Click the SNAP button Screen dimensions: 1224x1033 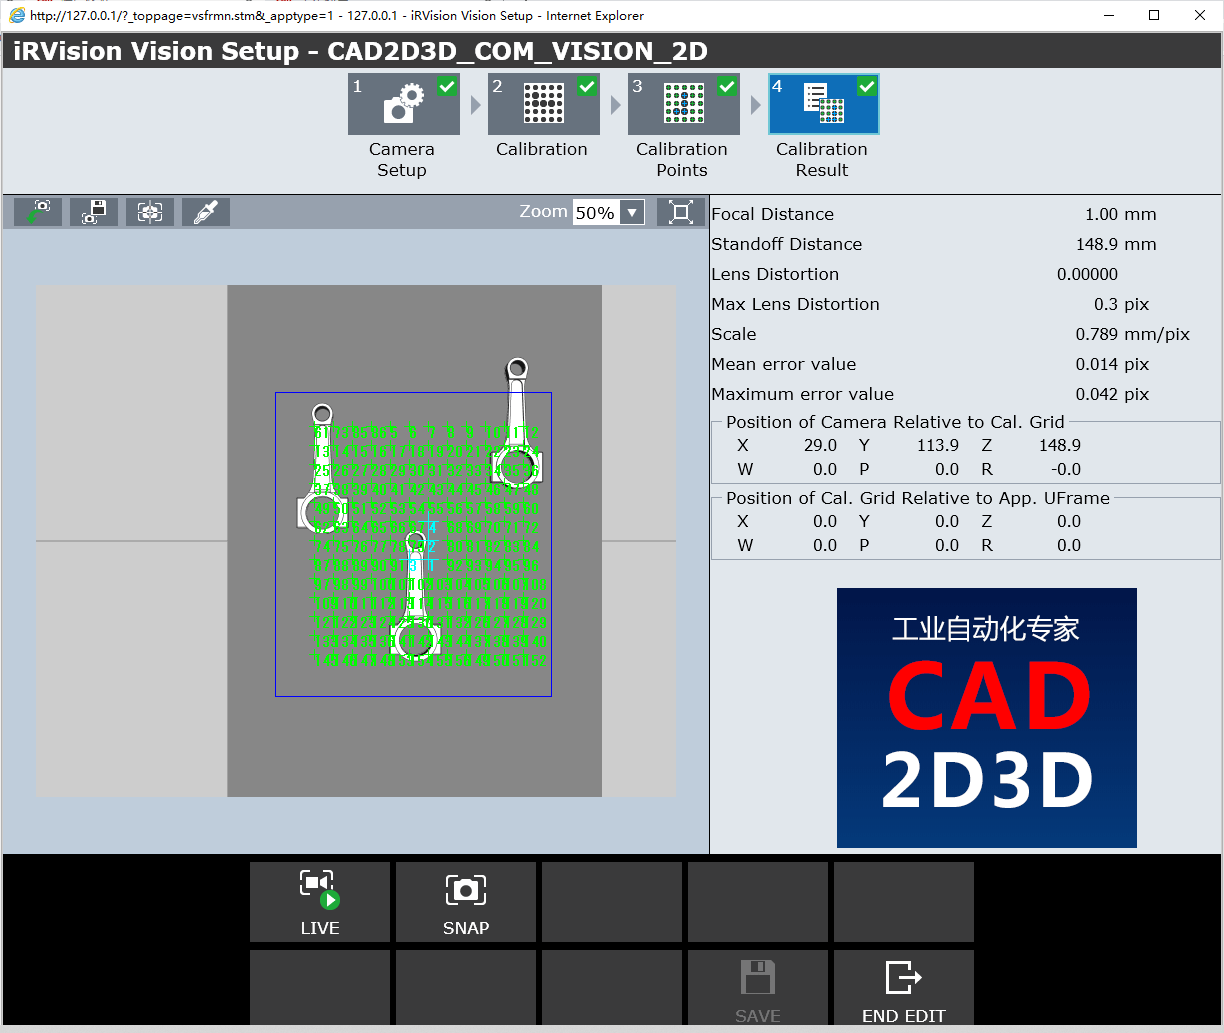(466, 902)
